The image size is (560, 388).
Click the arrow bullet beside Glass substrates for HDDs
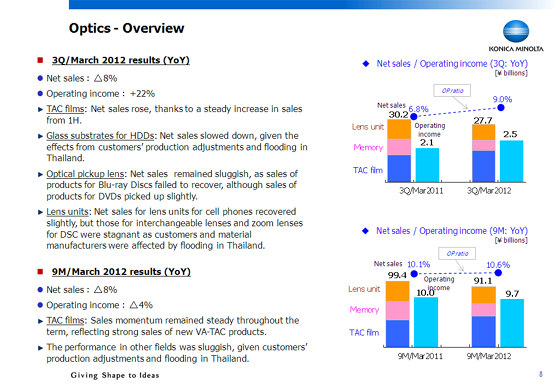[40, 136]
